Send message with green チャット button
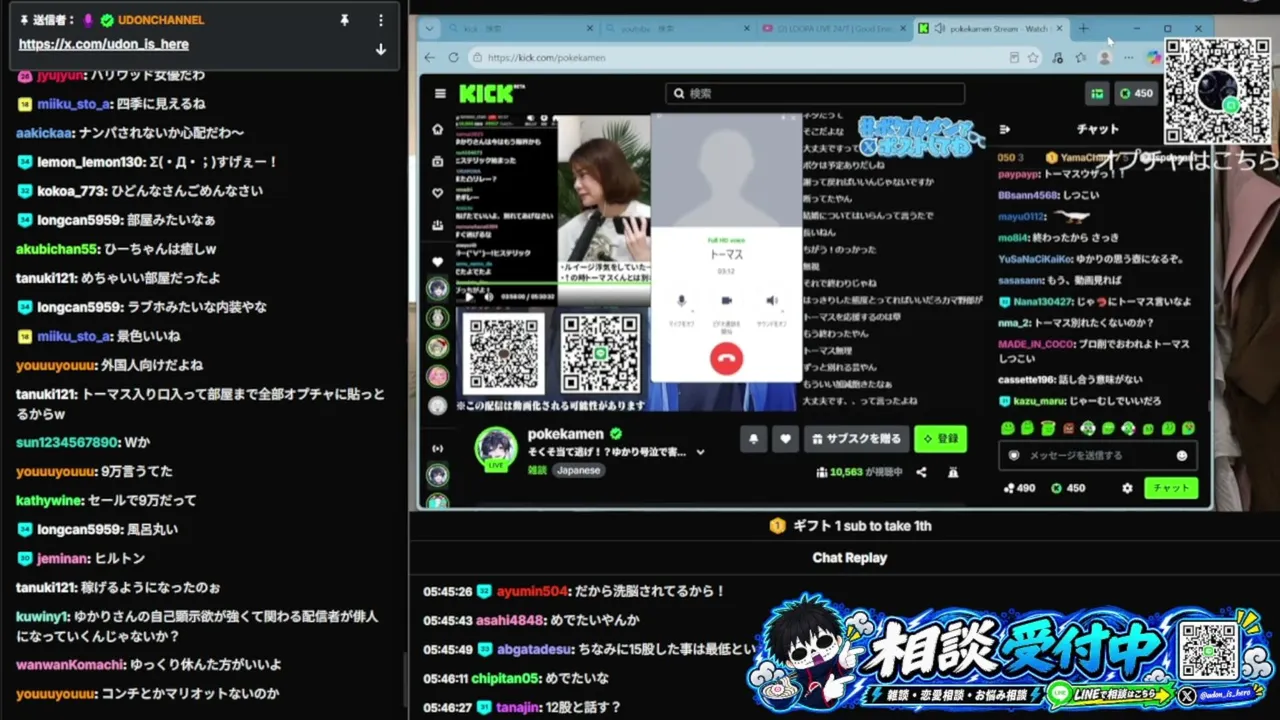The image size is (1280, 720). click(1171, 488)
